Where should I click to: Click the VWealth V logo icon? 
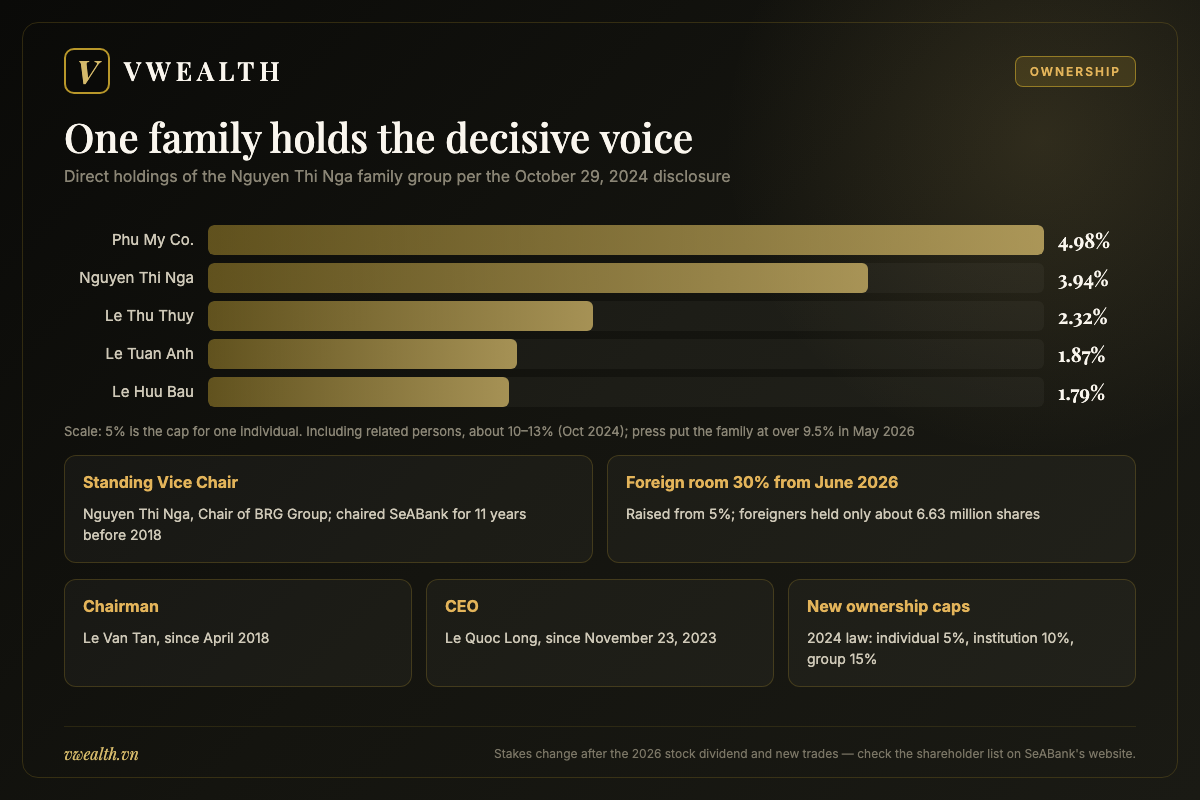pos(86,71)
